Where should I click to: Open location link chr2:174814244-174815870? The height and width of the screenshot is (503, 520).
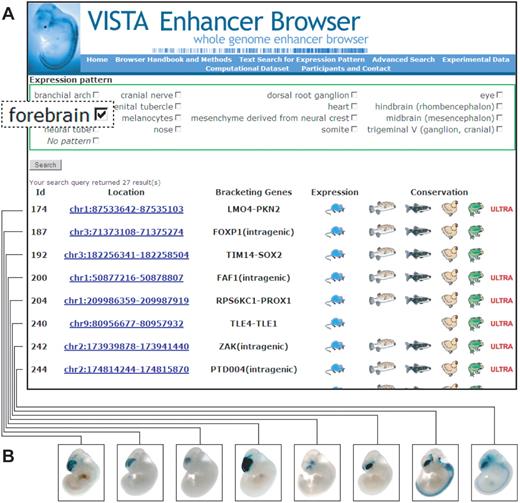tap(126, 369)
